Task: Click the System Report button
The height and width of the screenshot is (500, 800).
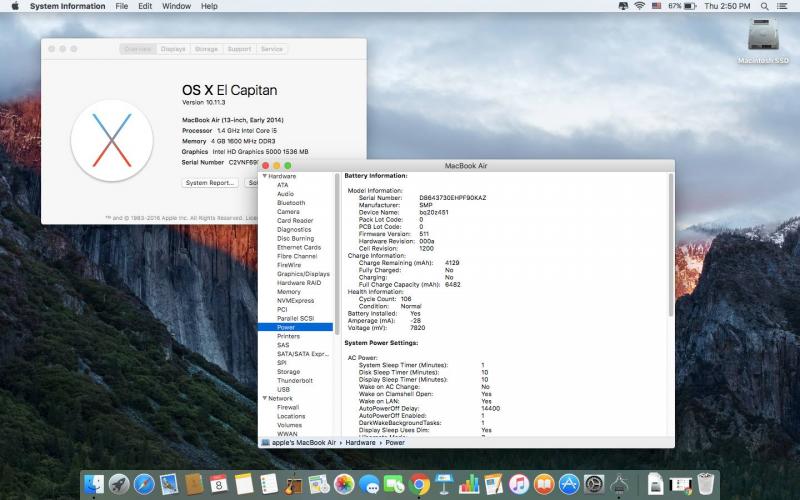Action: [210, 183]
